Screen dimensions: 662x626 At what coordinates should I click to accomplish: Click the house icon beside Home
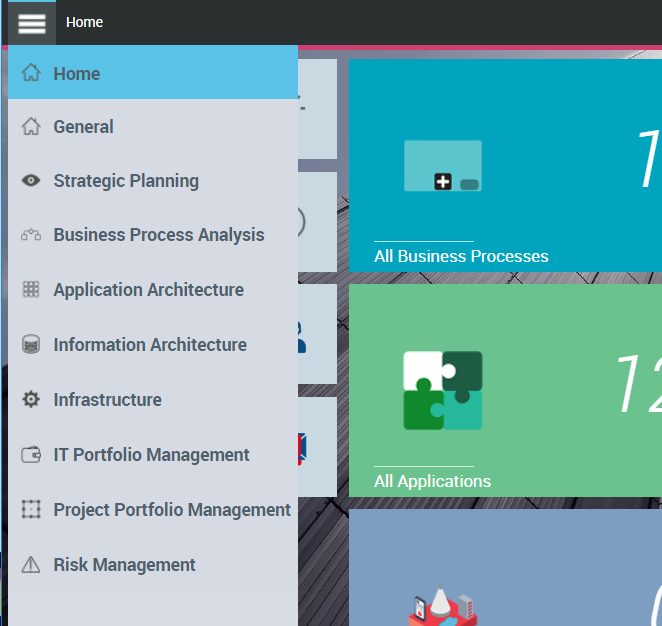(31, 73)
